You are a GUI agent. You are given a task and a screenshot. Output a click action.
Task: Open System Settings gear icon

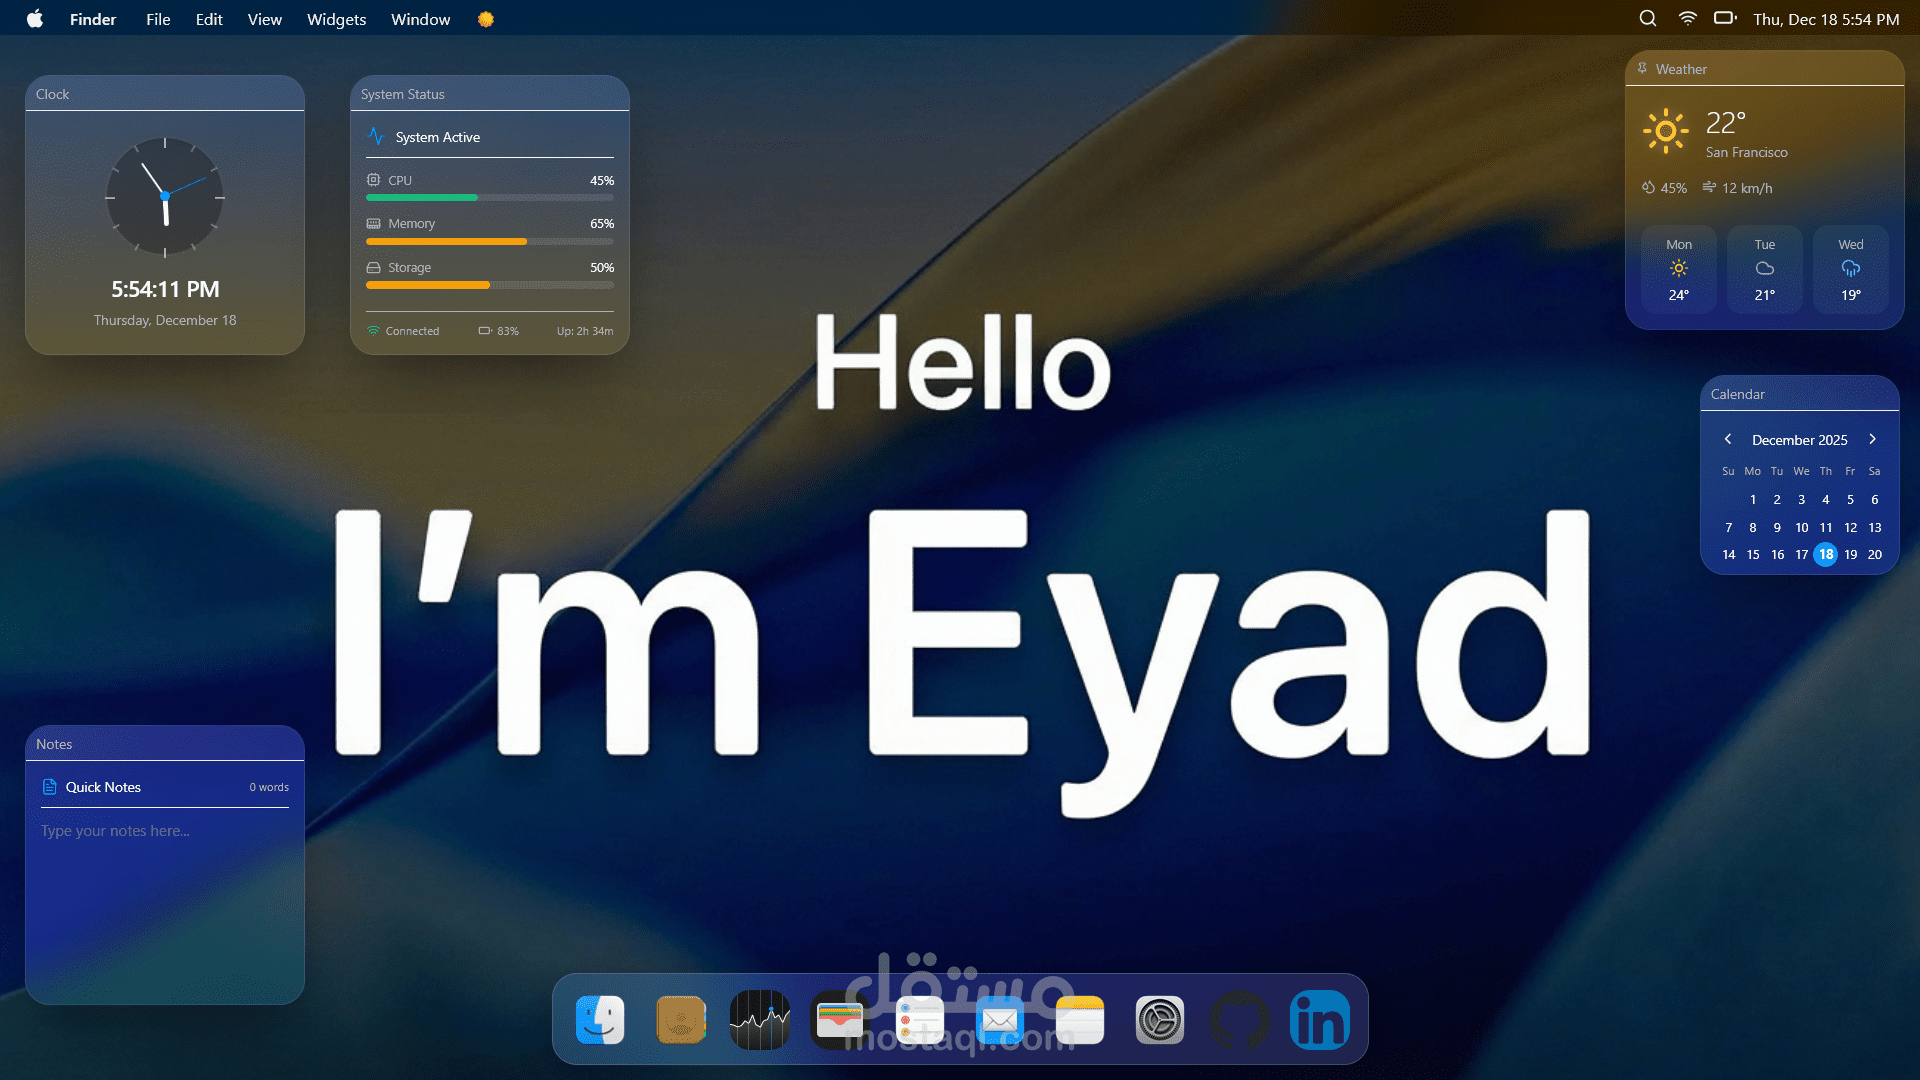[x=1160, y=1020]
